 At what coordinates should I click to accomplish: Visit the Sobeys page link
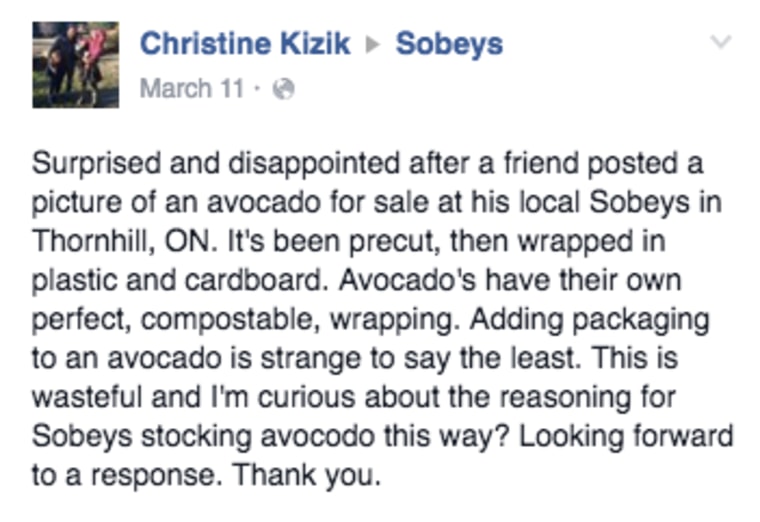tap(449, 44)
